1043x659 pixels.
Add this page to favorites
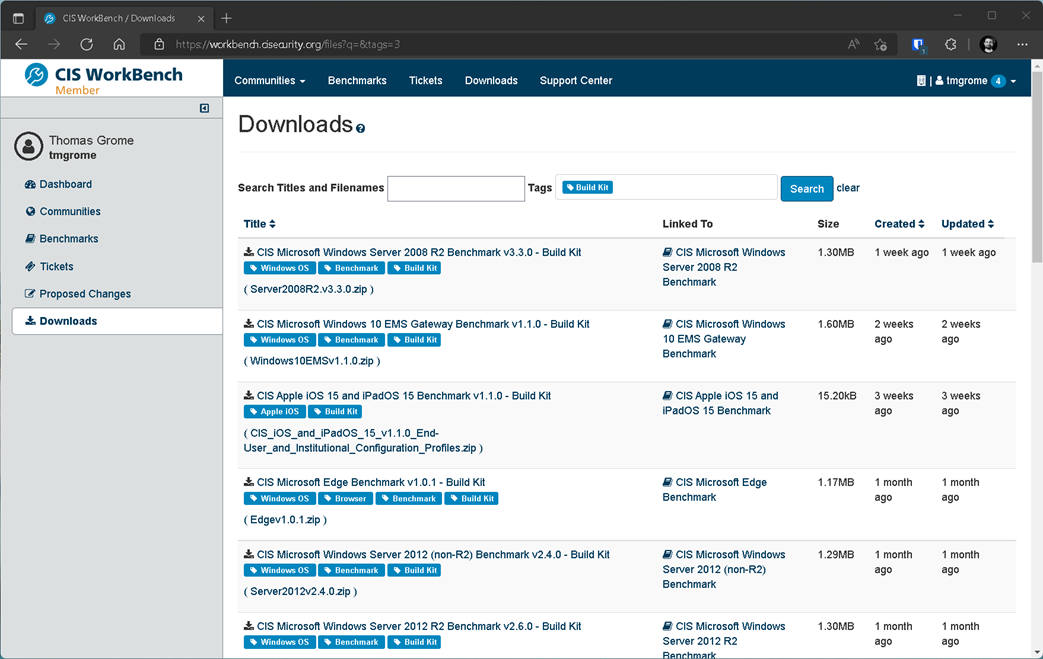[881, 45]
